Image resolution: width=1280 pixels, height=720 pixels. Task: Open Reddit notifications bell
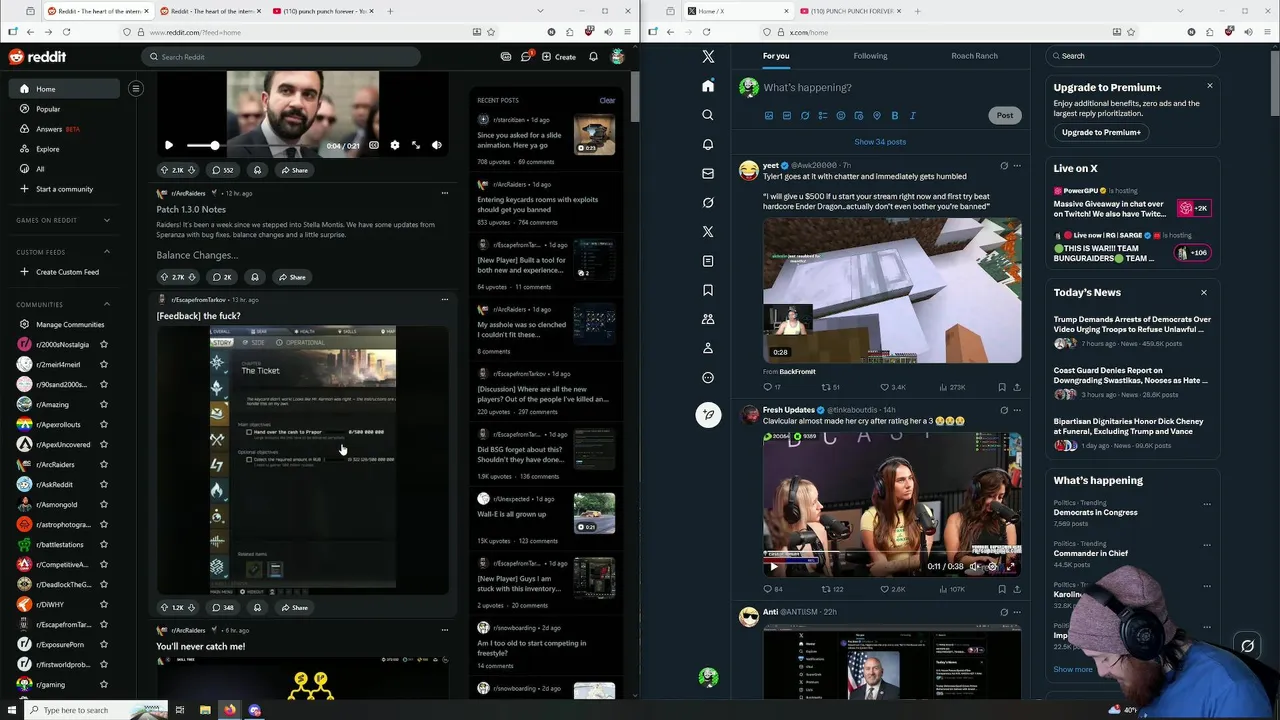tap(593, 57)
